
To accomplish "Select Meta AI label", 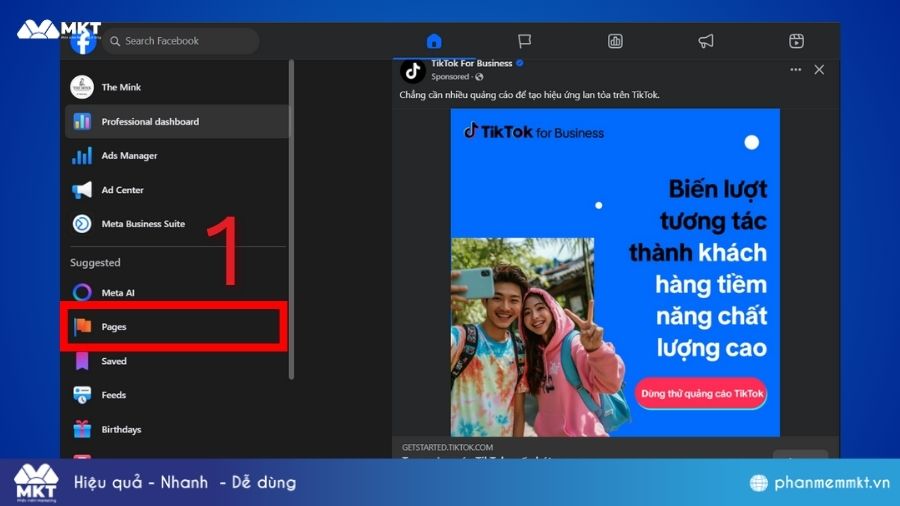I will click(x=118, y=293).
